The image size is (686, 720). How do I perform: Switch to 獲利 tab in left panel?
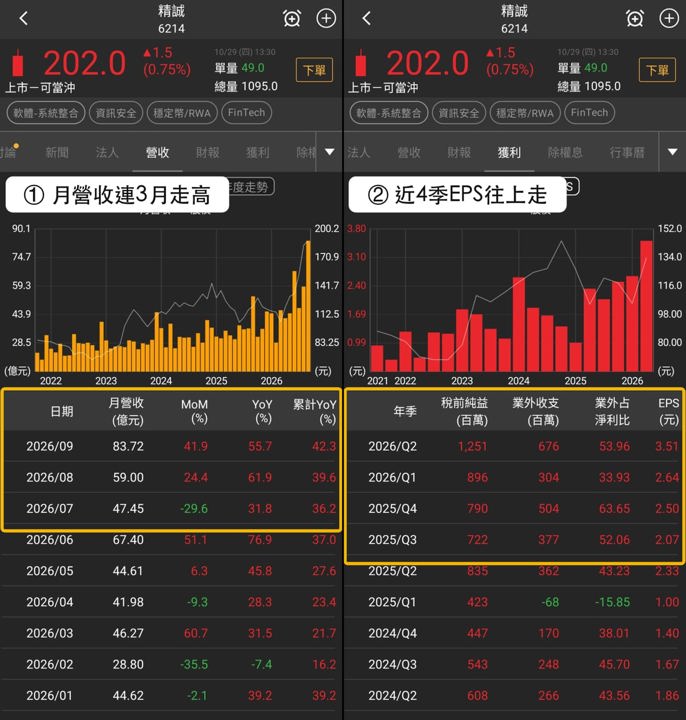click(258, 152)
